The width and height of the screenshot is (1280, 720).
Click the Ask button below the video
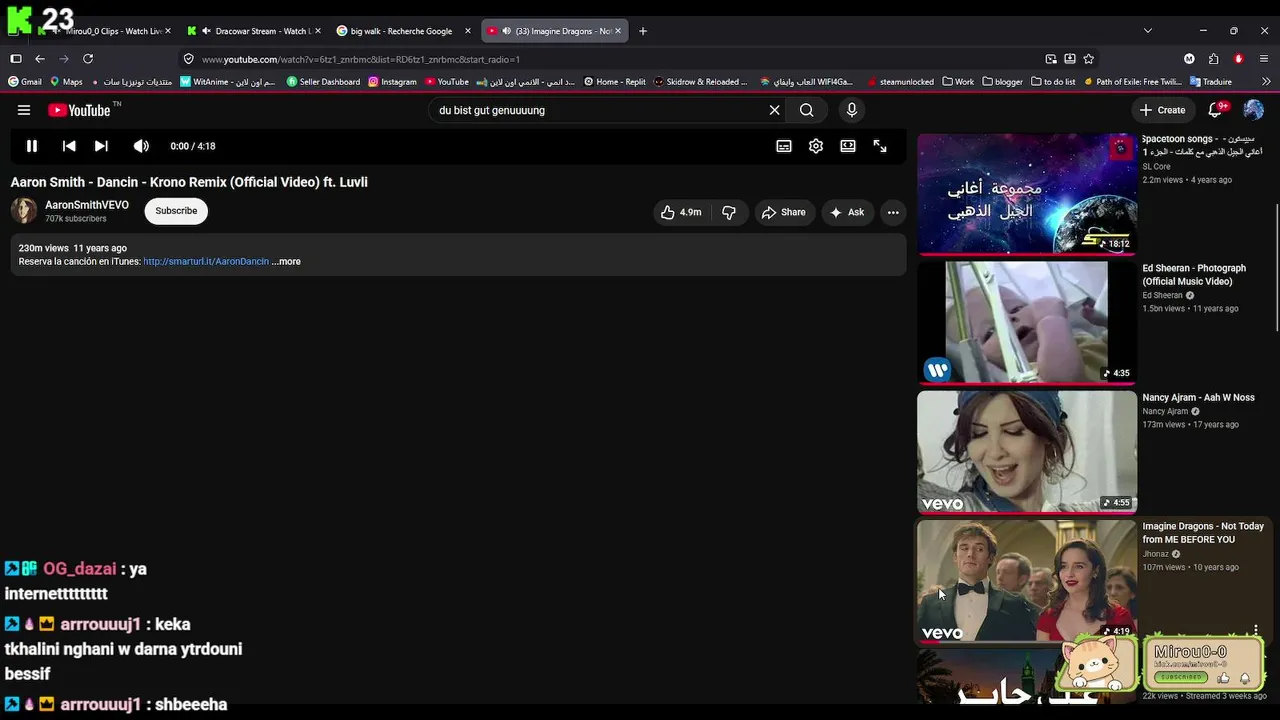[847, 212]
